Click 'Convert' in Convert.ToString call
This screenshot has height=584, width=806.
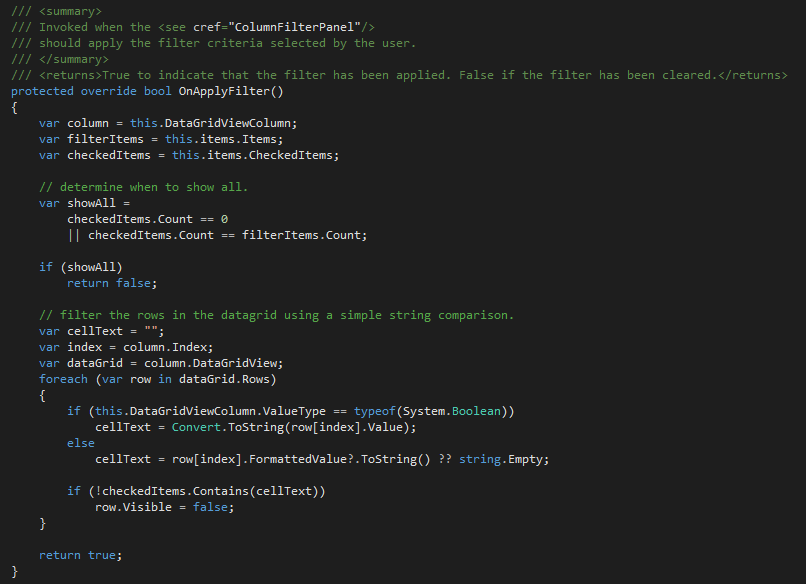tap(196, 427)
